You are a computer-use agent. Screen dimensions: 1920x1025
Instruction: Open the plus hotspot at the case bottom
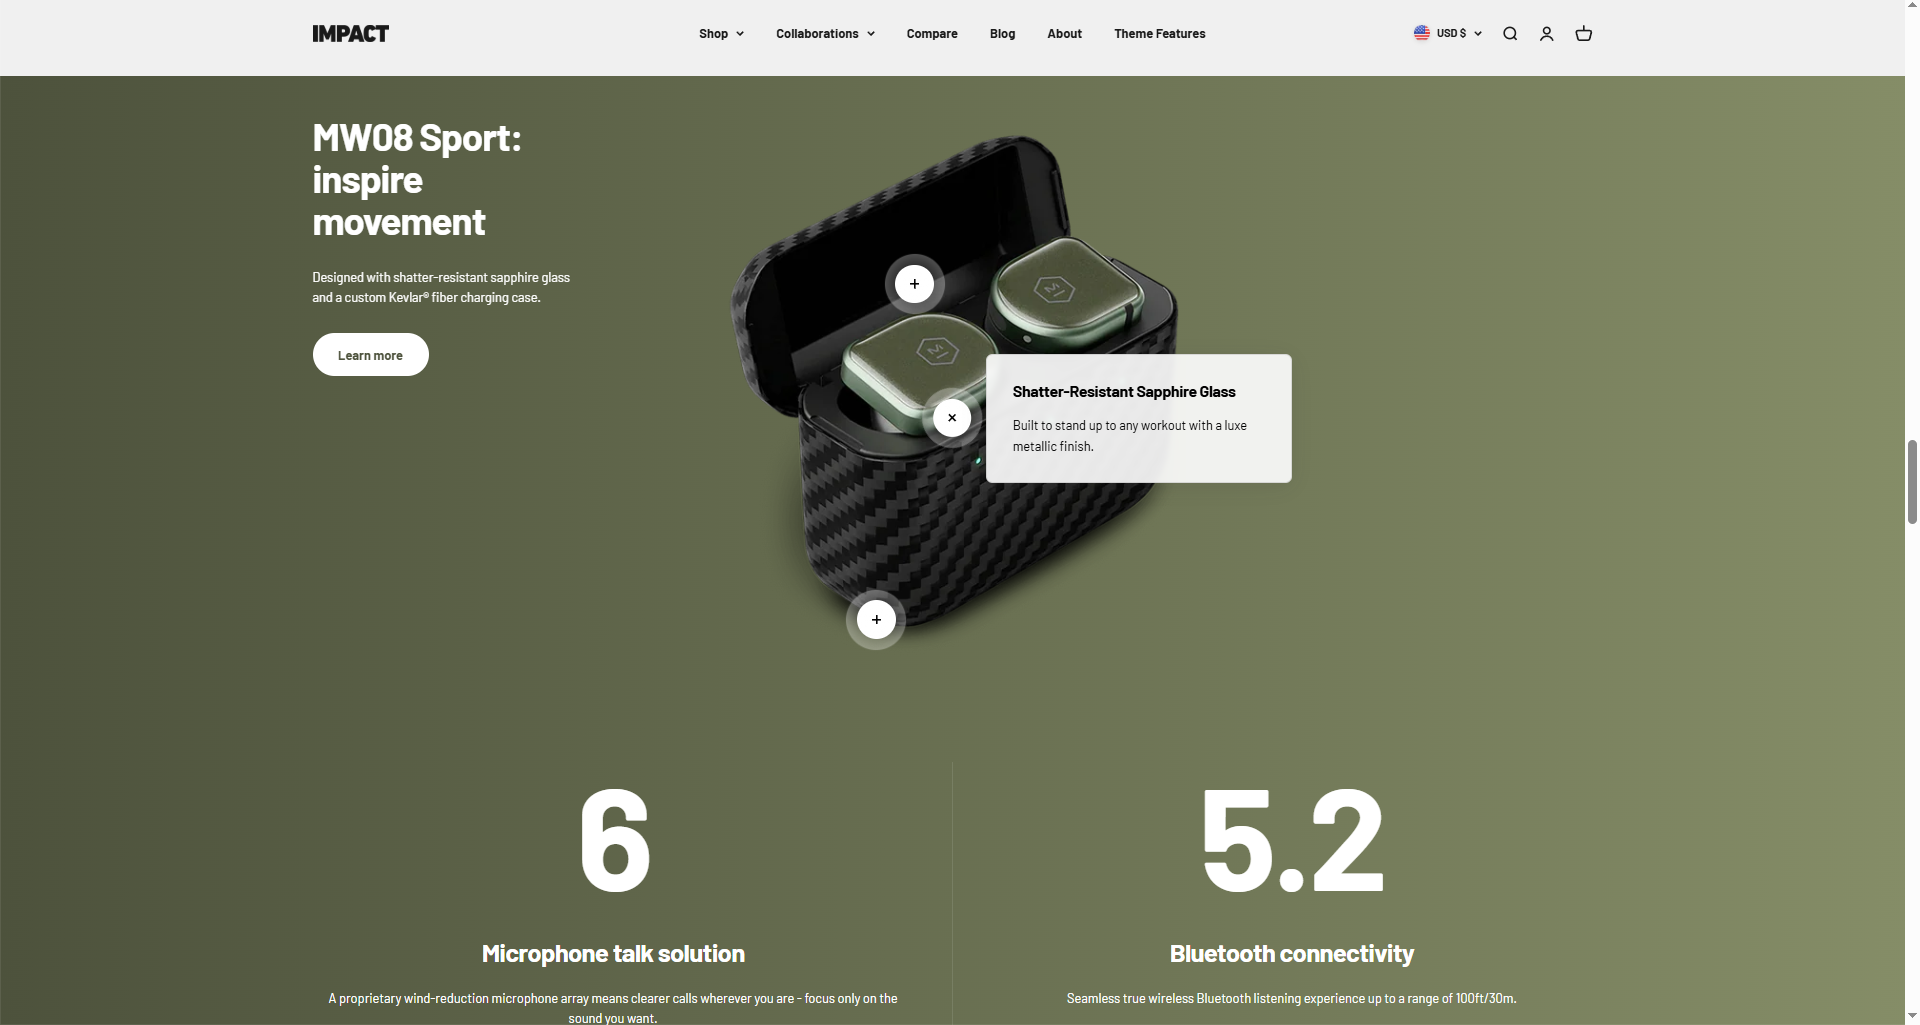876,620
